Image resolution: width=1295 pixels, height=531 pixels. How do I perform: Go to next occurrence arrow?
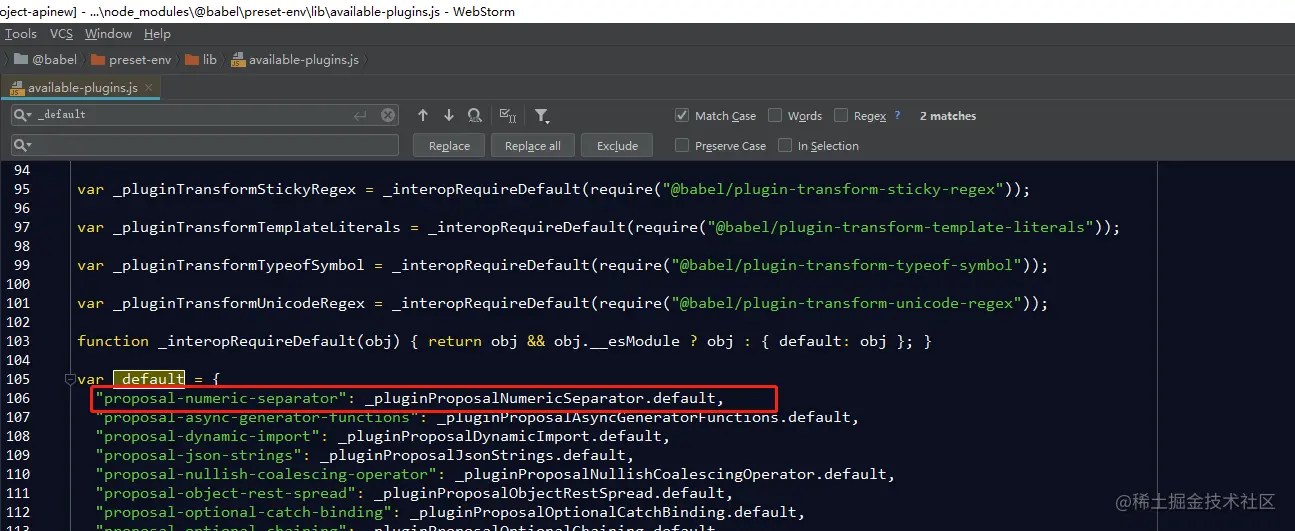(x=448, y=116)
